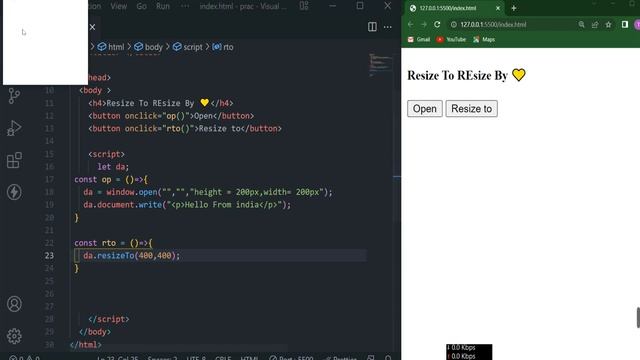This screenshot has width=640, height=360.
Task: Select body in breadcrumb path
Action: click(x=148, y=47)
